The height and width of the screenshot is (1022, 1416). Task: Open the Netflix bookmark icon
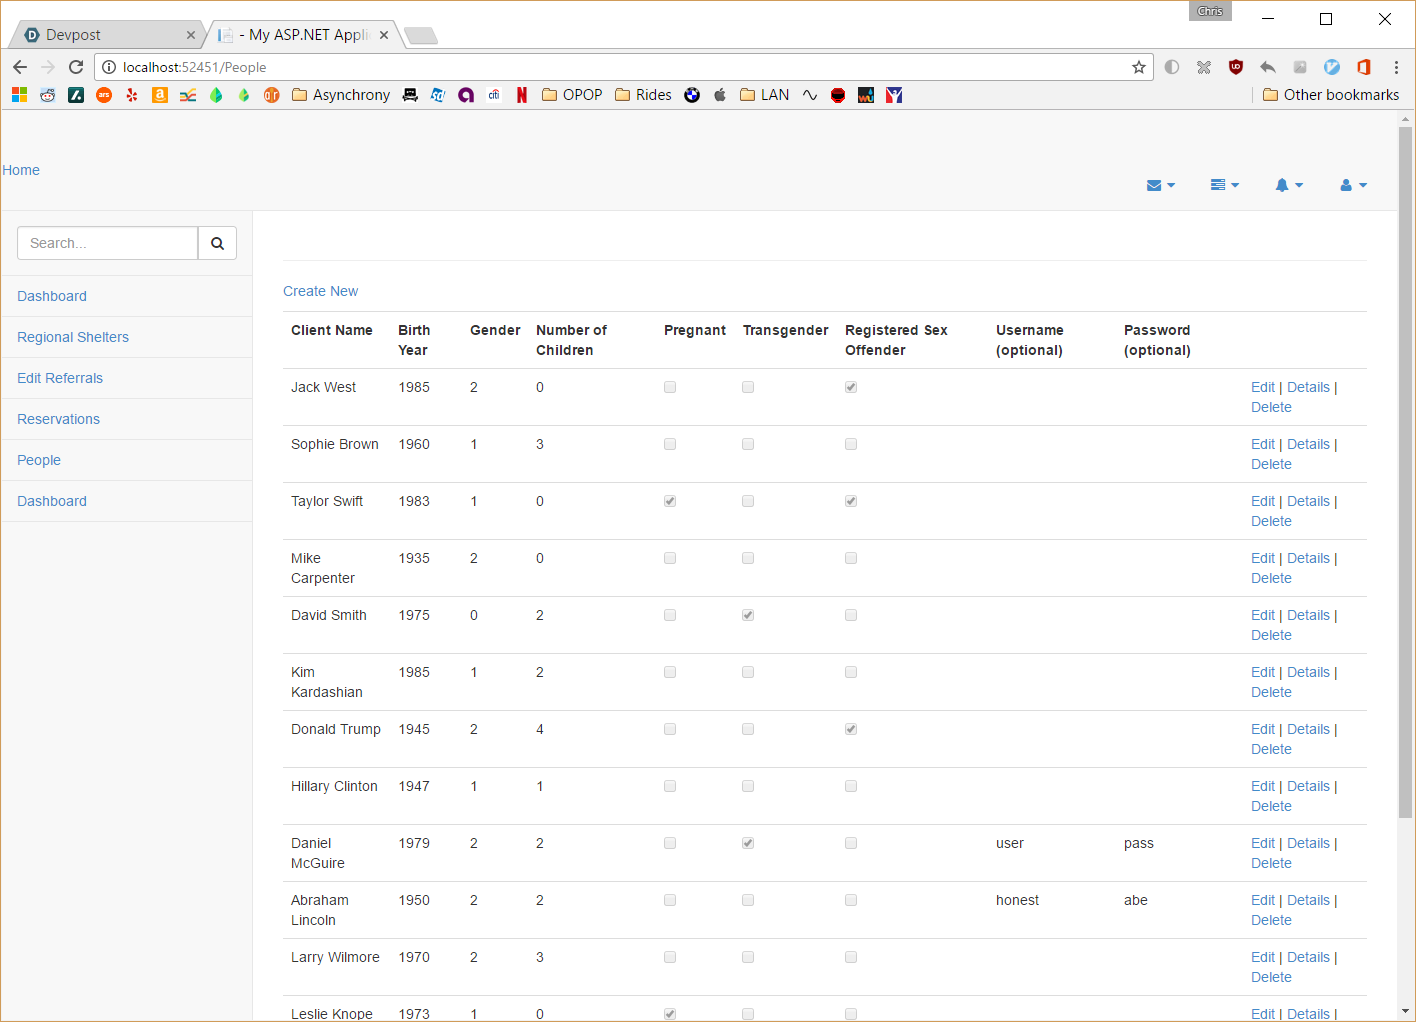tap(522, 95)
